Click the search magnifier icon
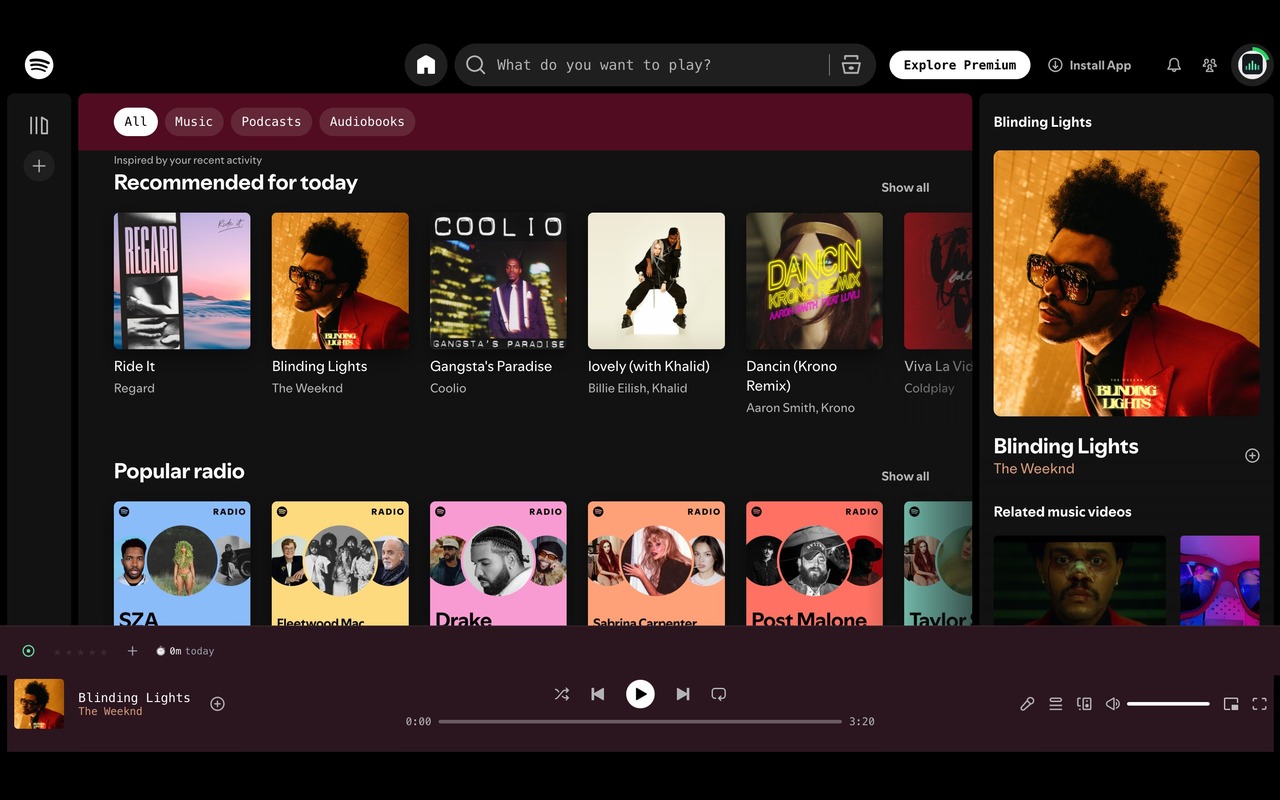This screenshot has width=1280, height=800. (476, 65)
